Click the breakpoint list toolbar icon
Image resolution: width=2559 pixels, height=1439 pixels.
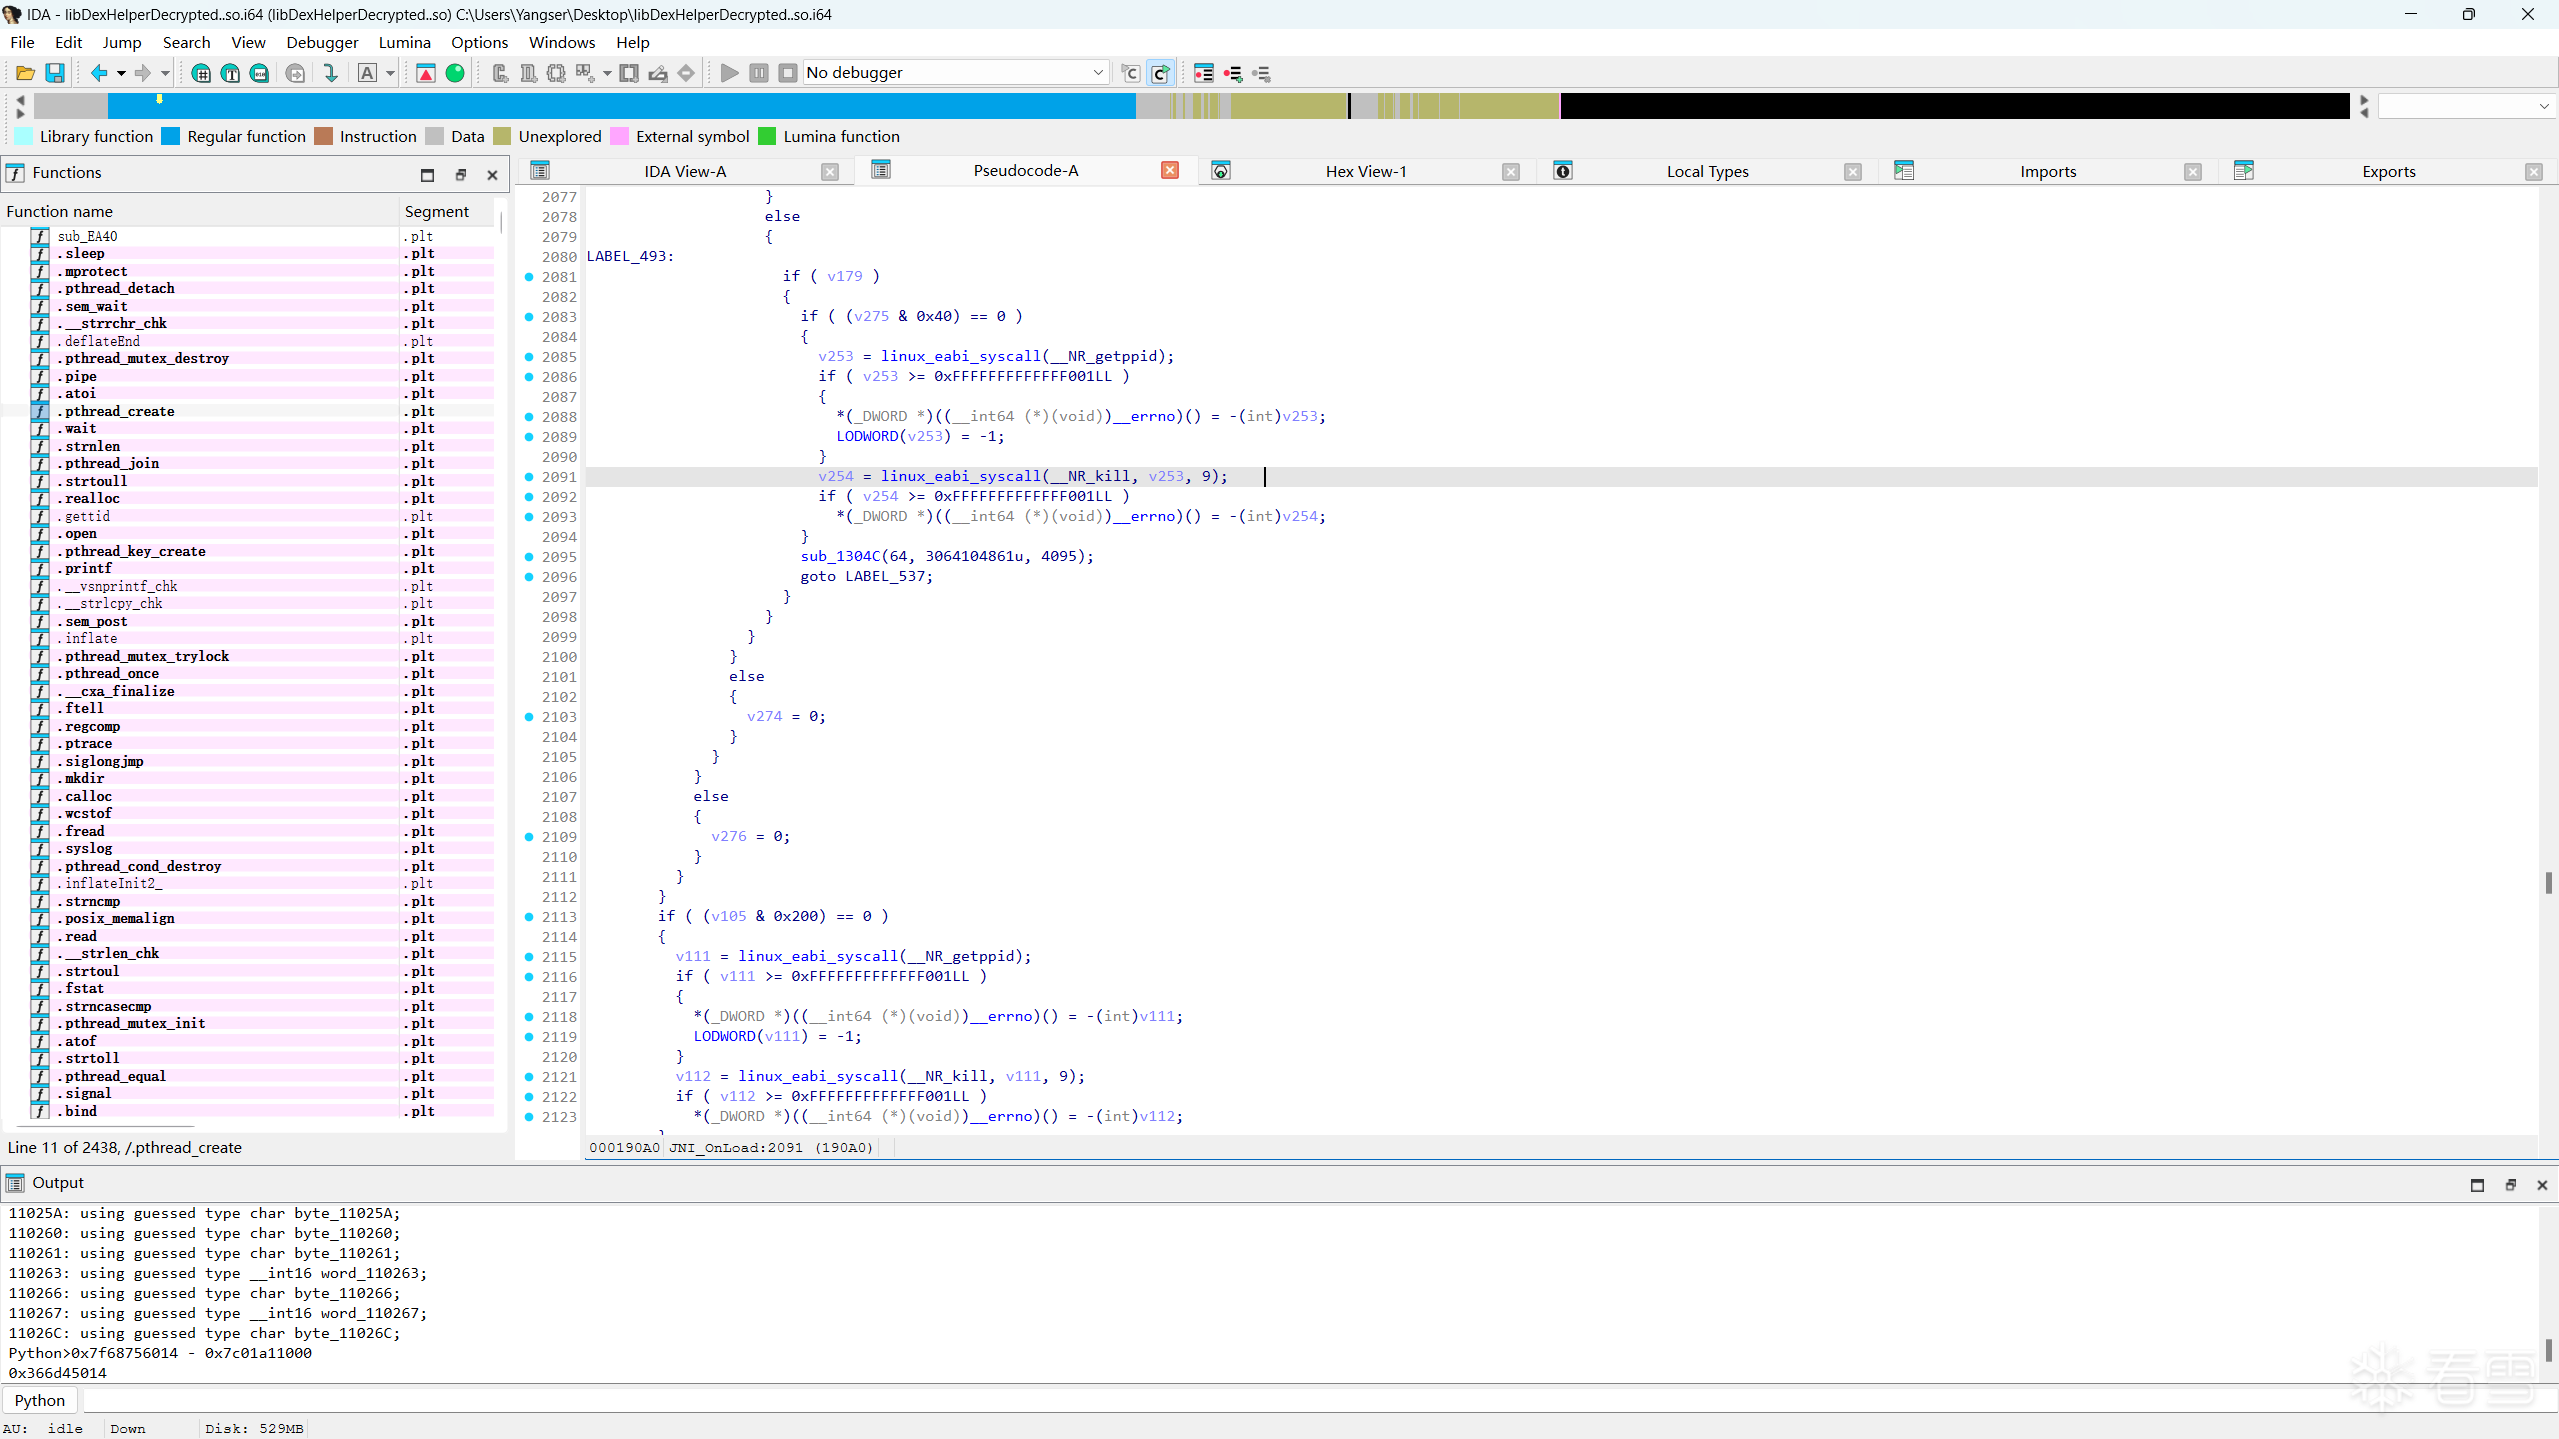[1203, 73]
